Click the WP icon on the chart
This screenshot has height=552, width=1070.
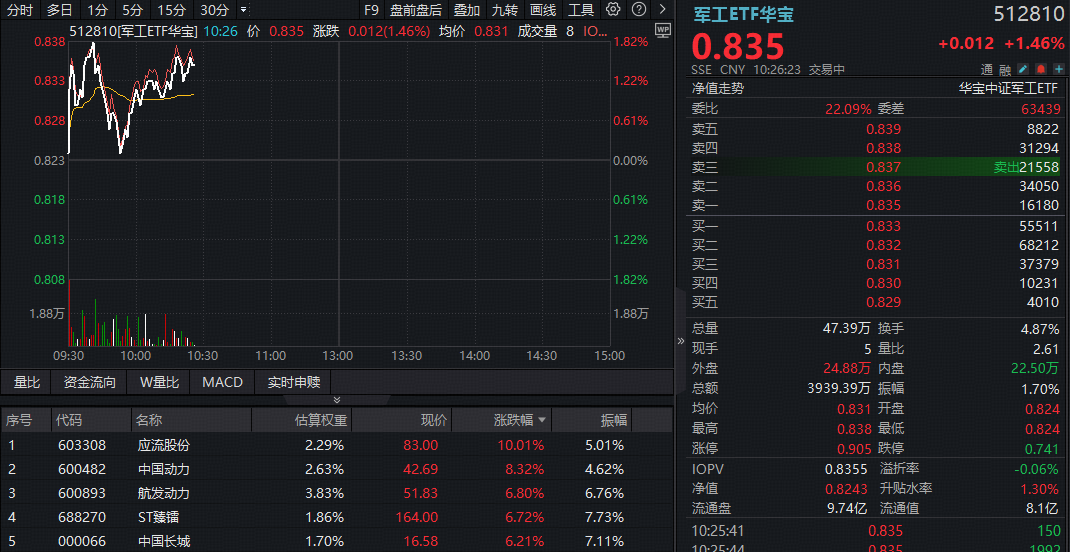pos(662,31)
